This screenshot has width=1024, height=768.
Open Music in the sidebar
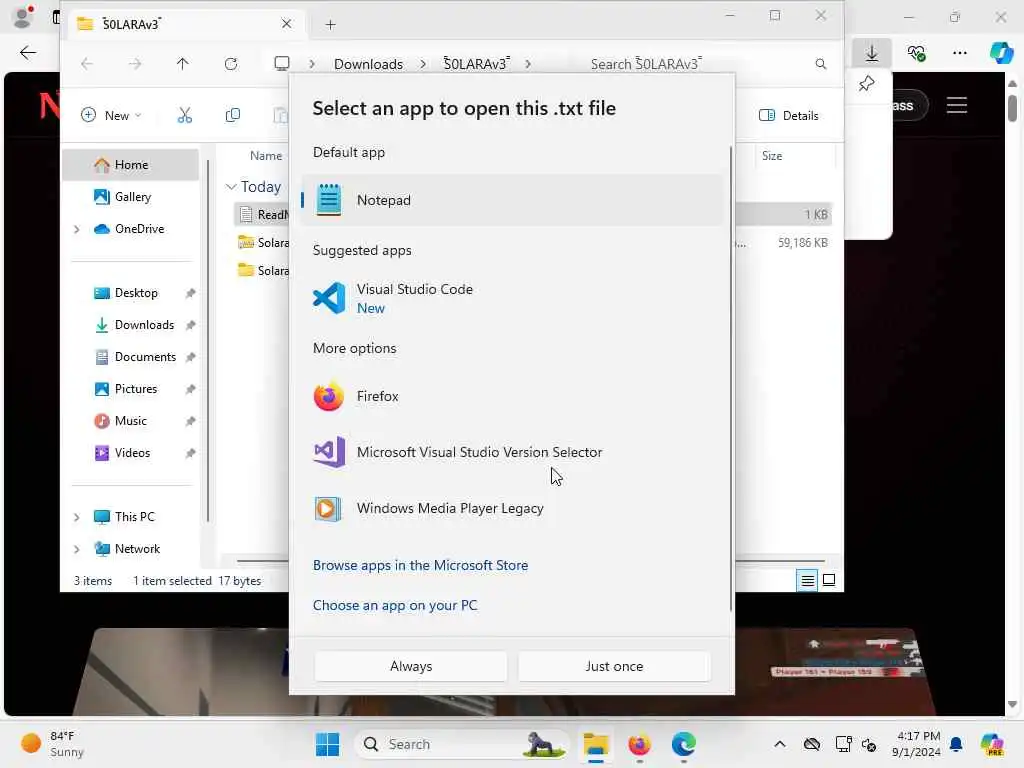(131, 421)
